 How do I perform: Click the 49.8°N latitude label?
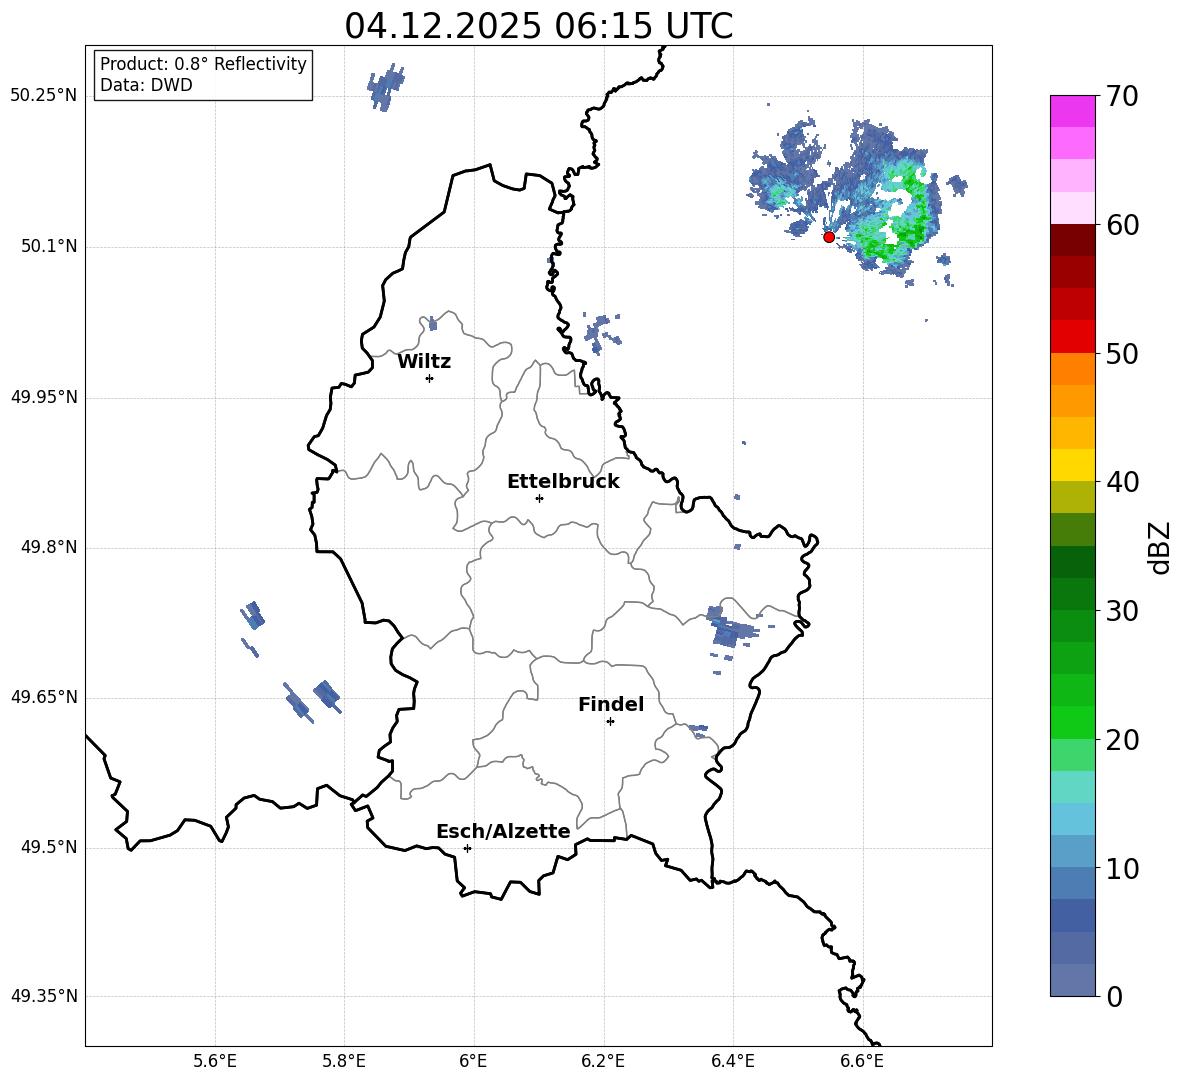[49, 547]
